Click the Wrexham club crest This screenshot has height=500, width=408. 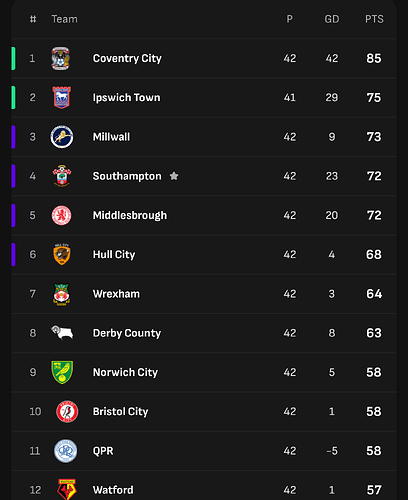[62, 294]
